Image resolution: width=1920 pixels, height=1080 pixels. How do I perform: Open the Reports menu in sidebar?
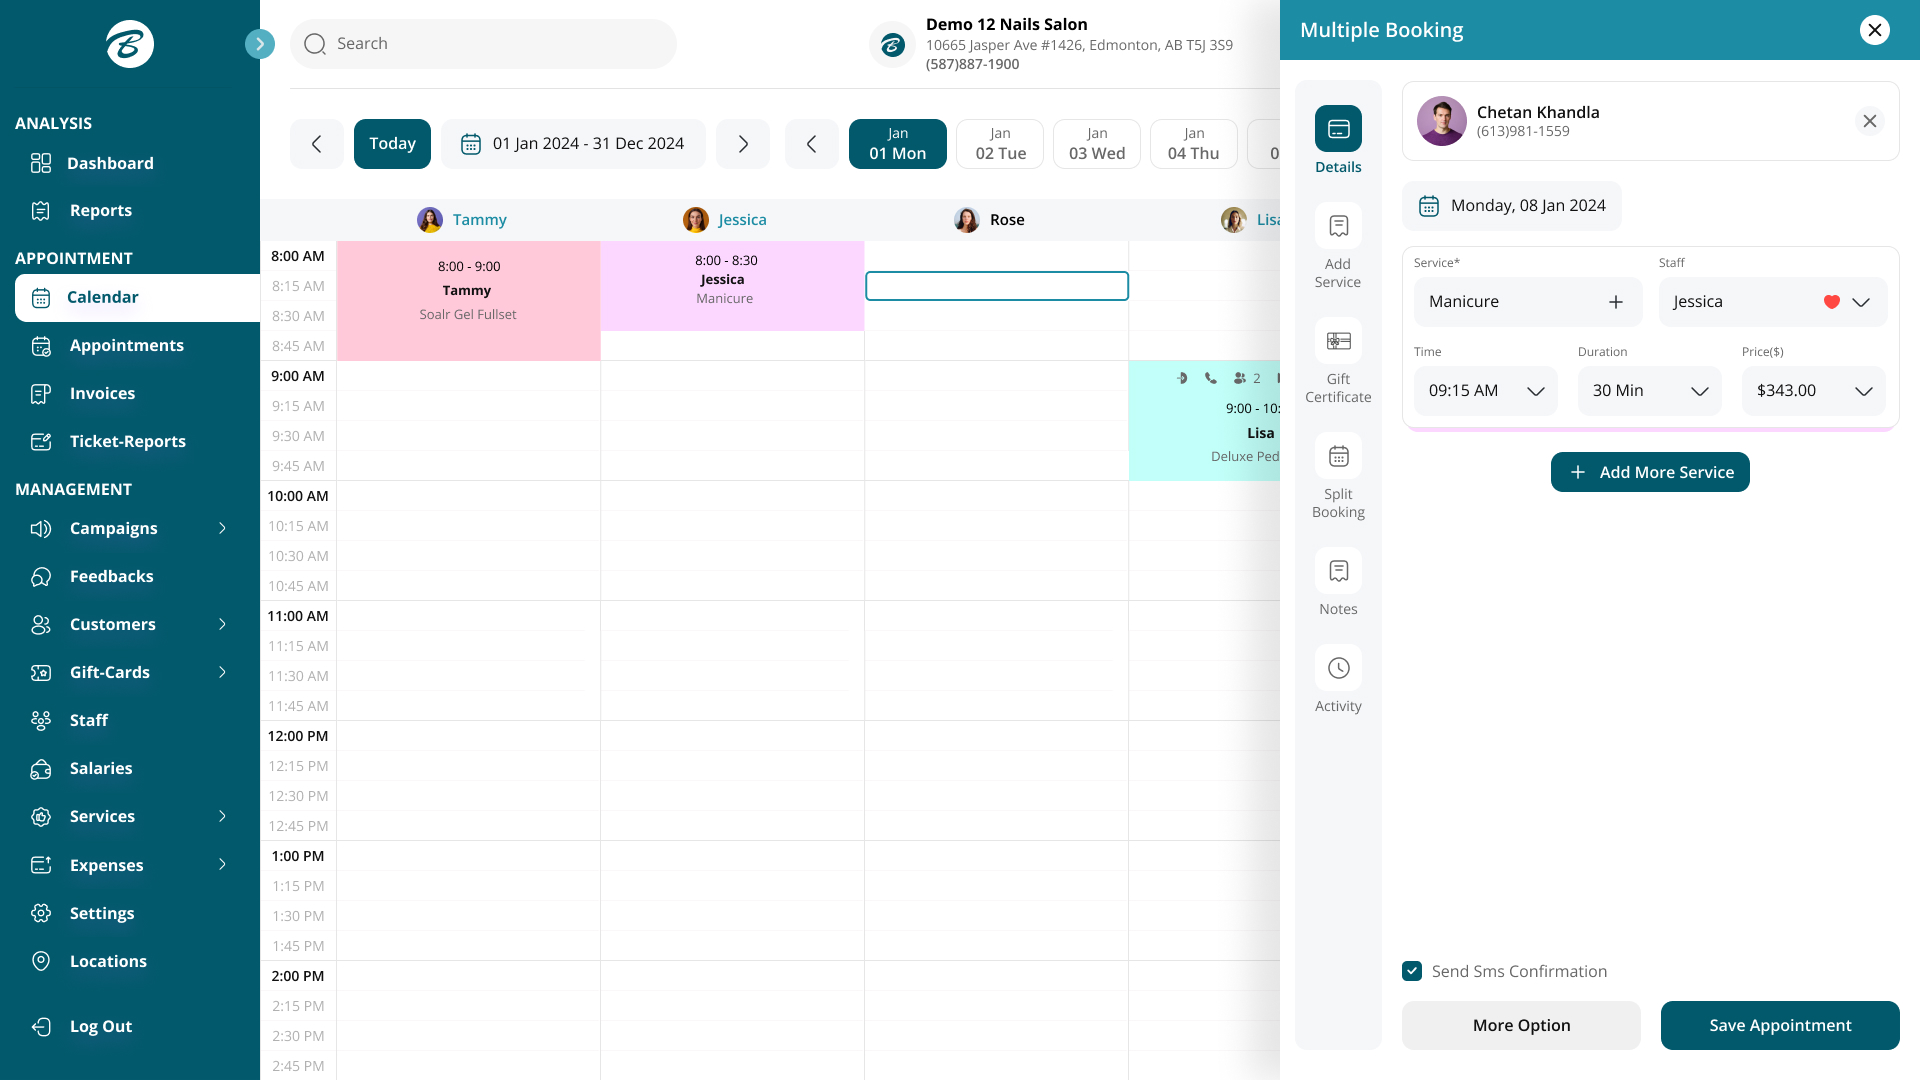[41, 210]
